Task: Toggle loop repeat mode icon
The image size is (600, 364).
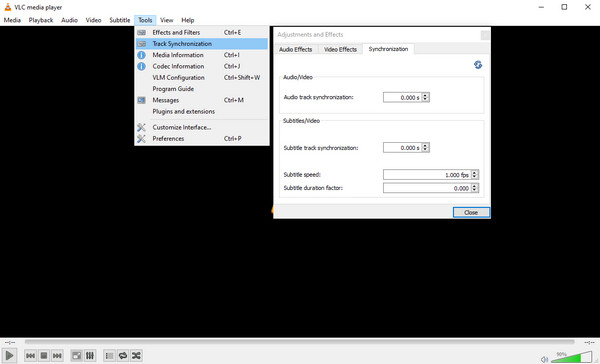Action: 123,356
